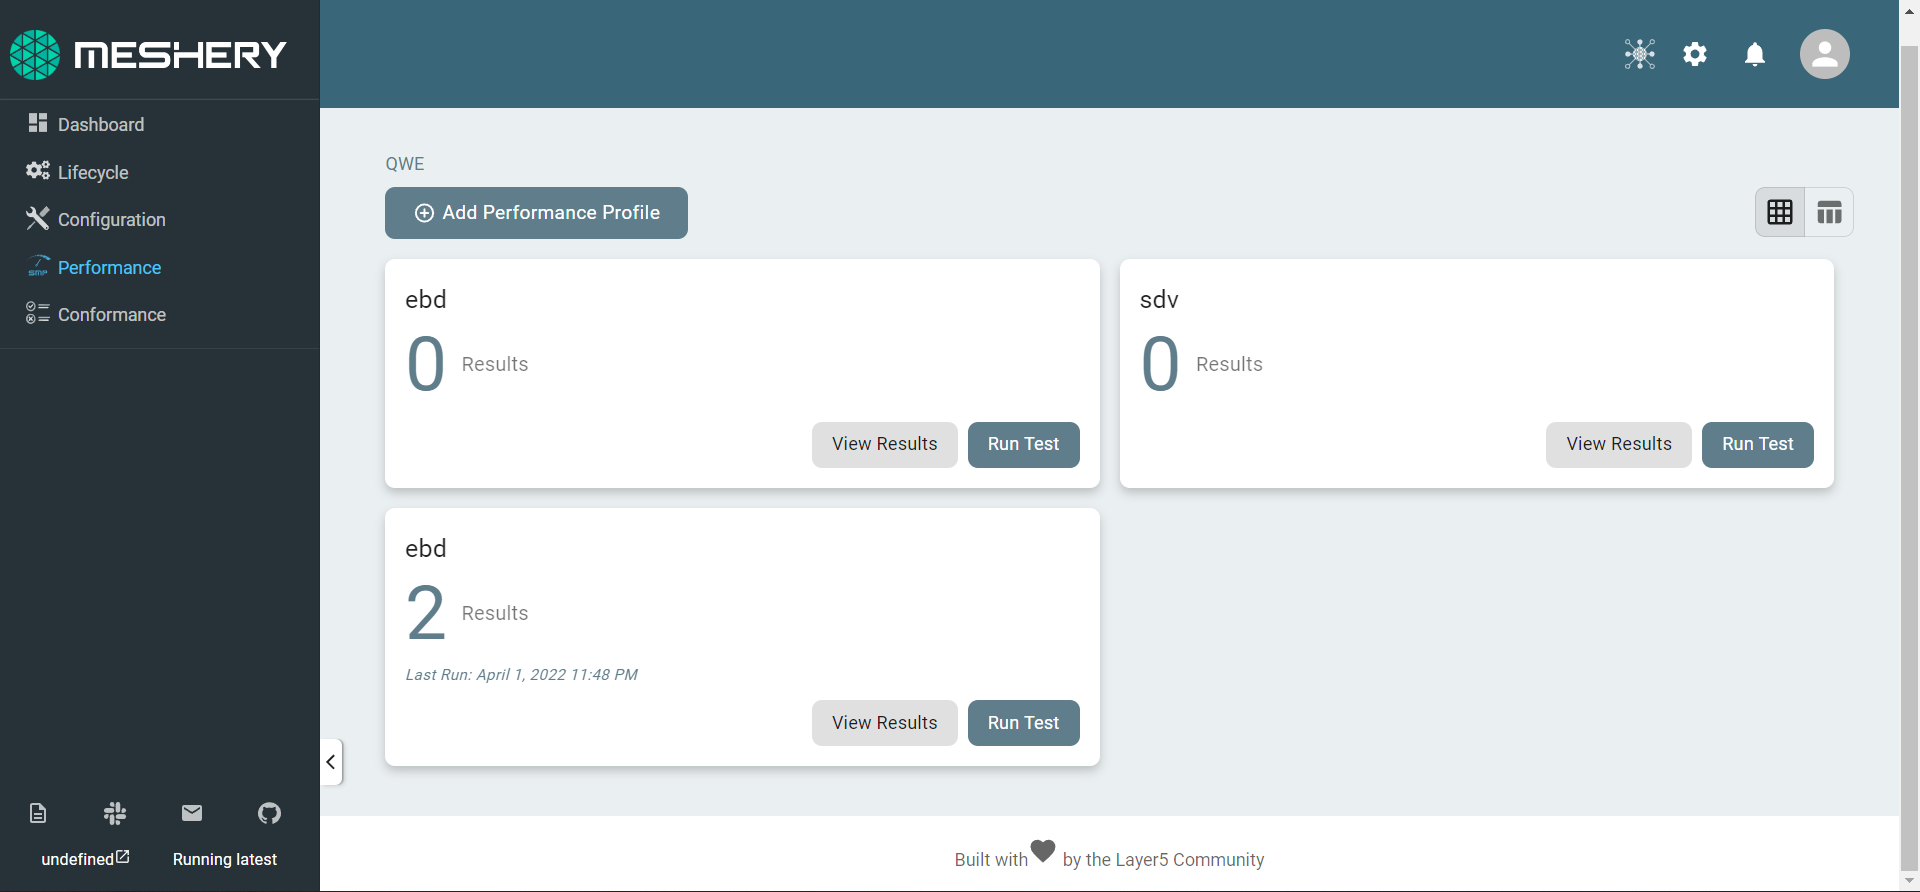The image size is (1920, 892).
Task: Click the Configuration wrench icon
Action: pyautogui.click(x=38, y=218)
